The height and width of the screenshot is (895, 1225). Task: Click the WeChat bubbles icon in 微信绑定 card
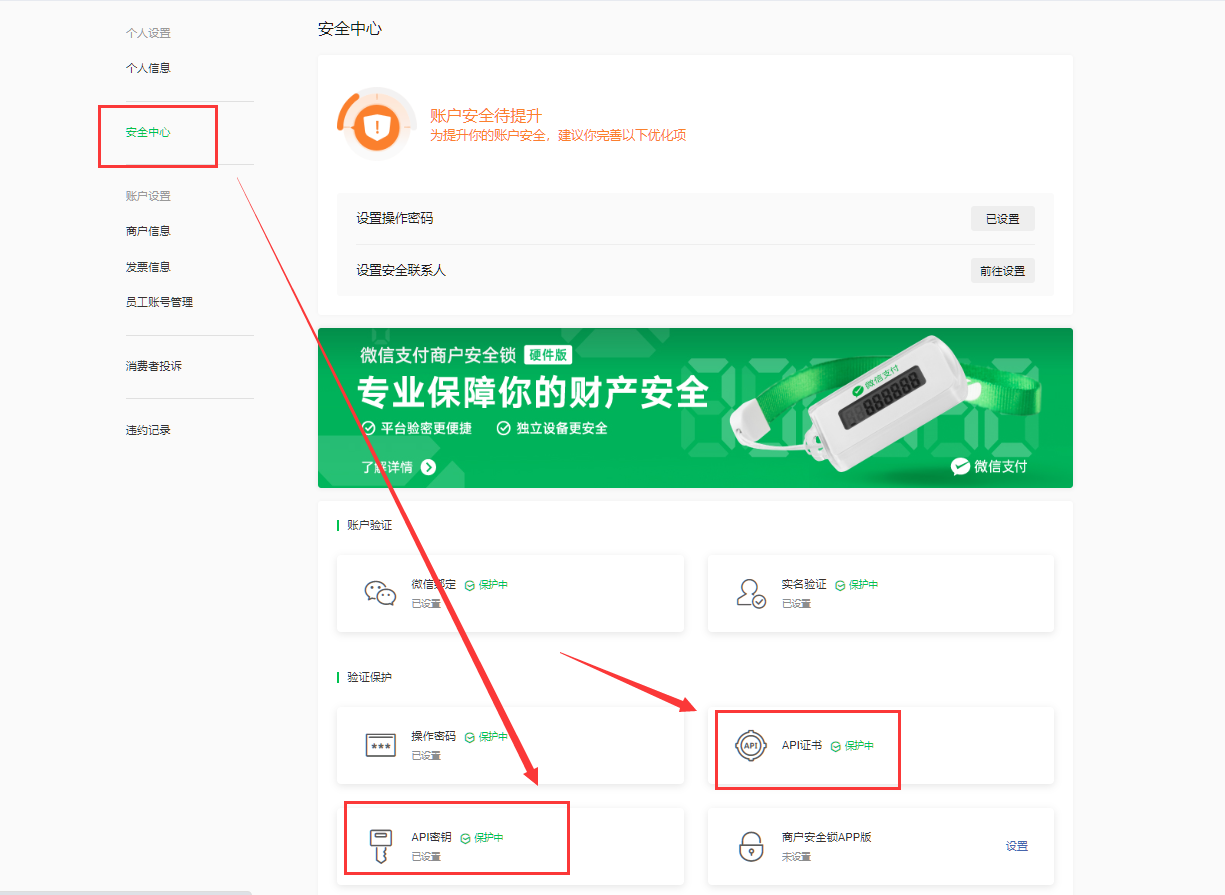pyautogui.click(x=380, y=593)
